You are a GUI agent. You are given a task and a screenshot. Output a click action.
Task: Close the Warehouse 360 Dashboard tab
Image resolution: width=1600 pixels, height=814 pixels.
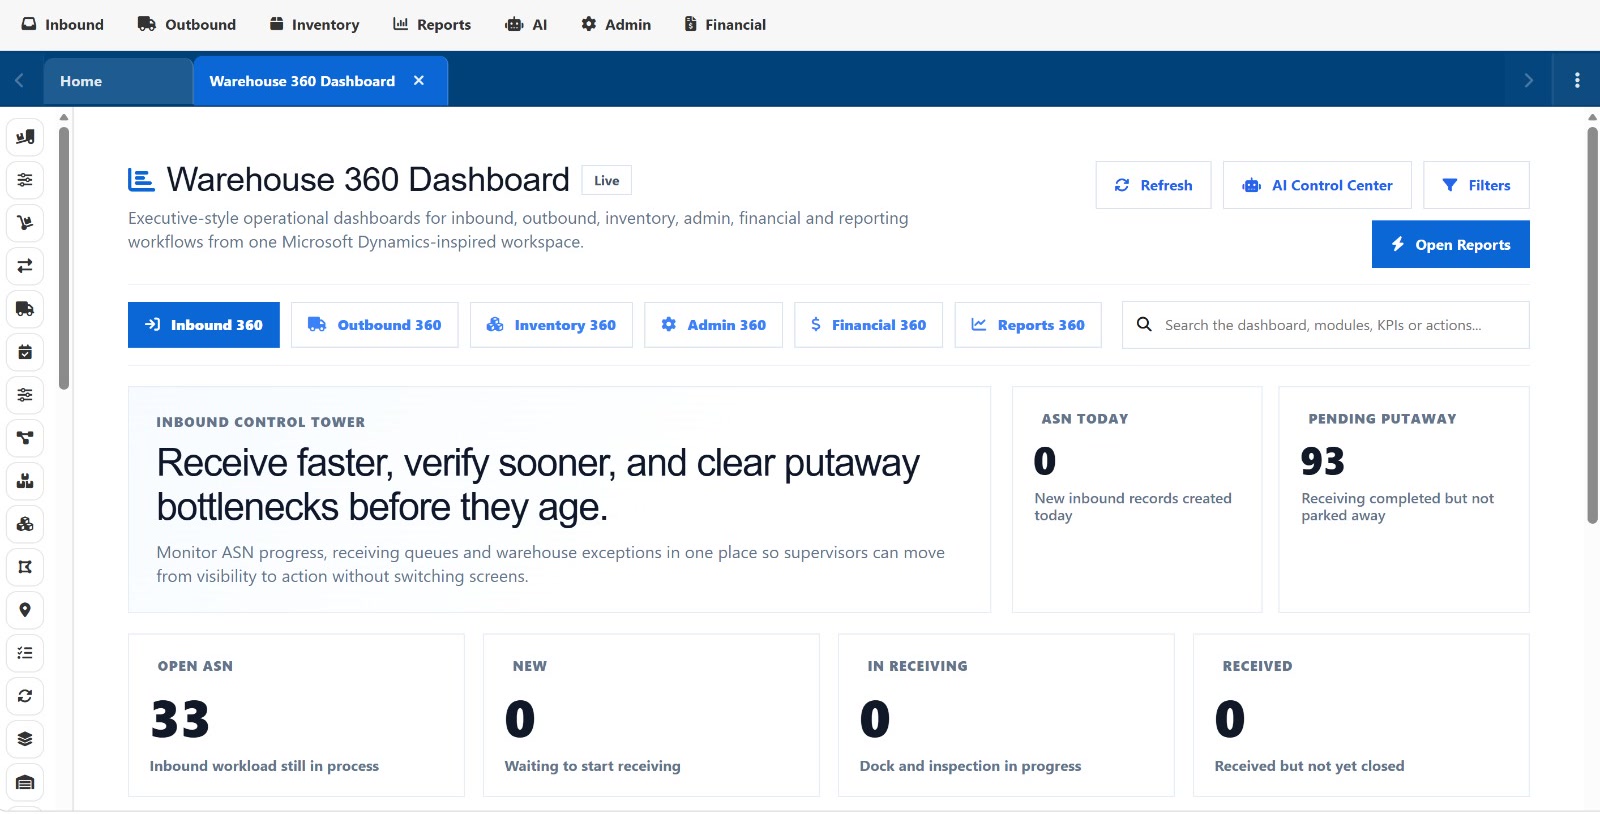click(x=419, y=81)
